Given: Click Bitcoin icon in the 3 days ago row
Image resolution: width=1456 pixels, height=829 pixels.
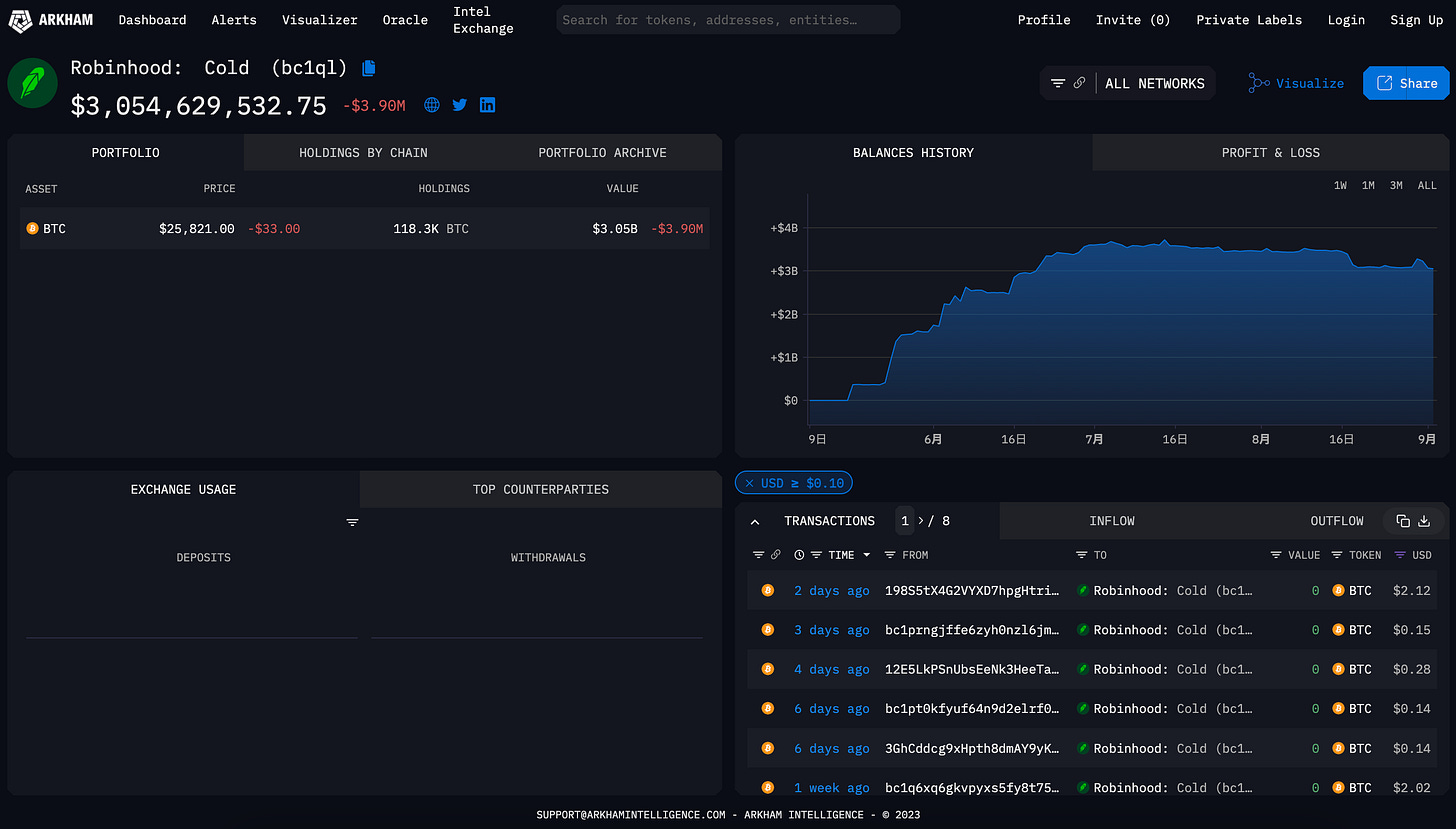Looking at the screenshot, I should click(x=768, y=630).
